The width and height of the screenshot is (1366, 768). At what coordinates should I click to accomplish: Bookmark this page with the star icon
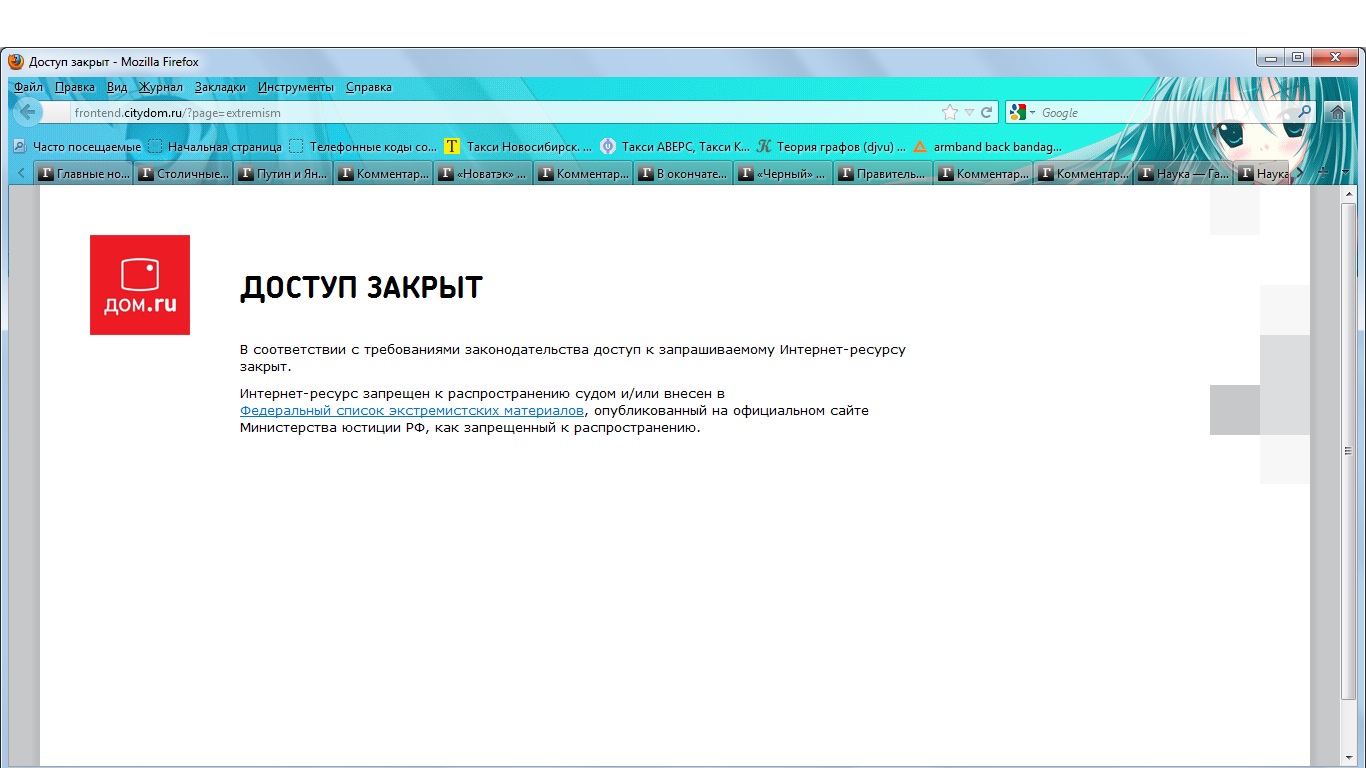950,113
